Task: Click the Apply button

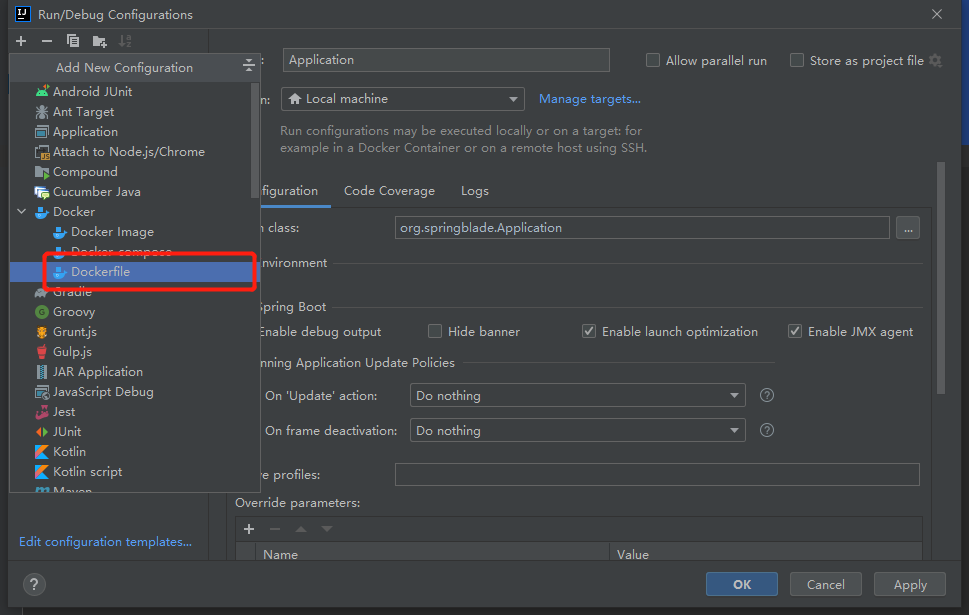Action: [910, 584]
